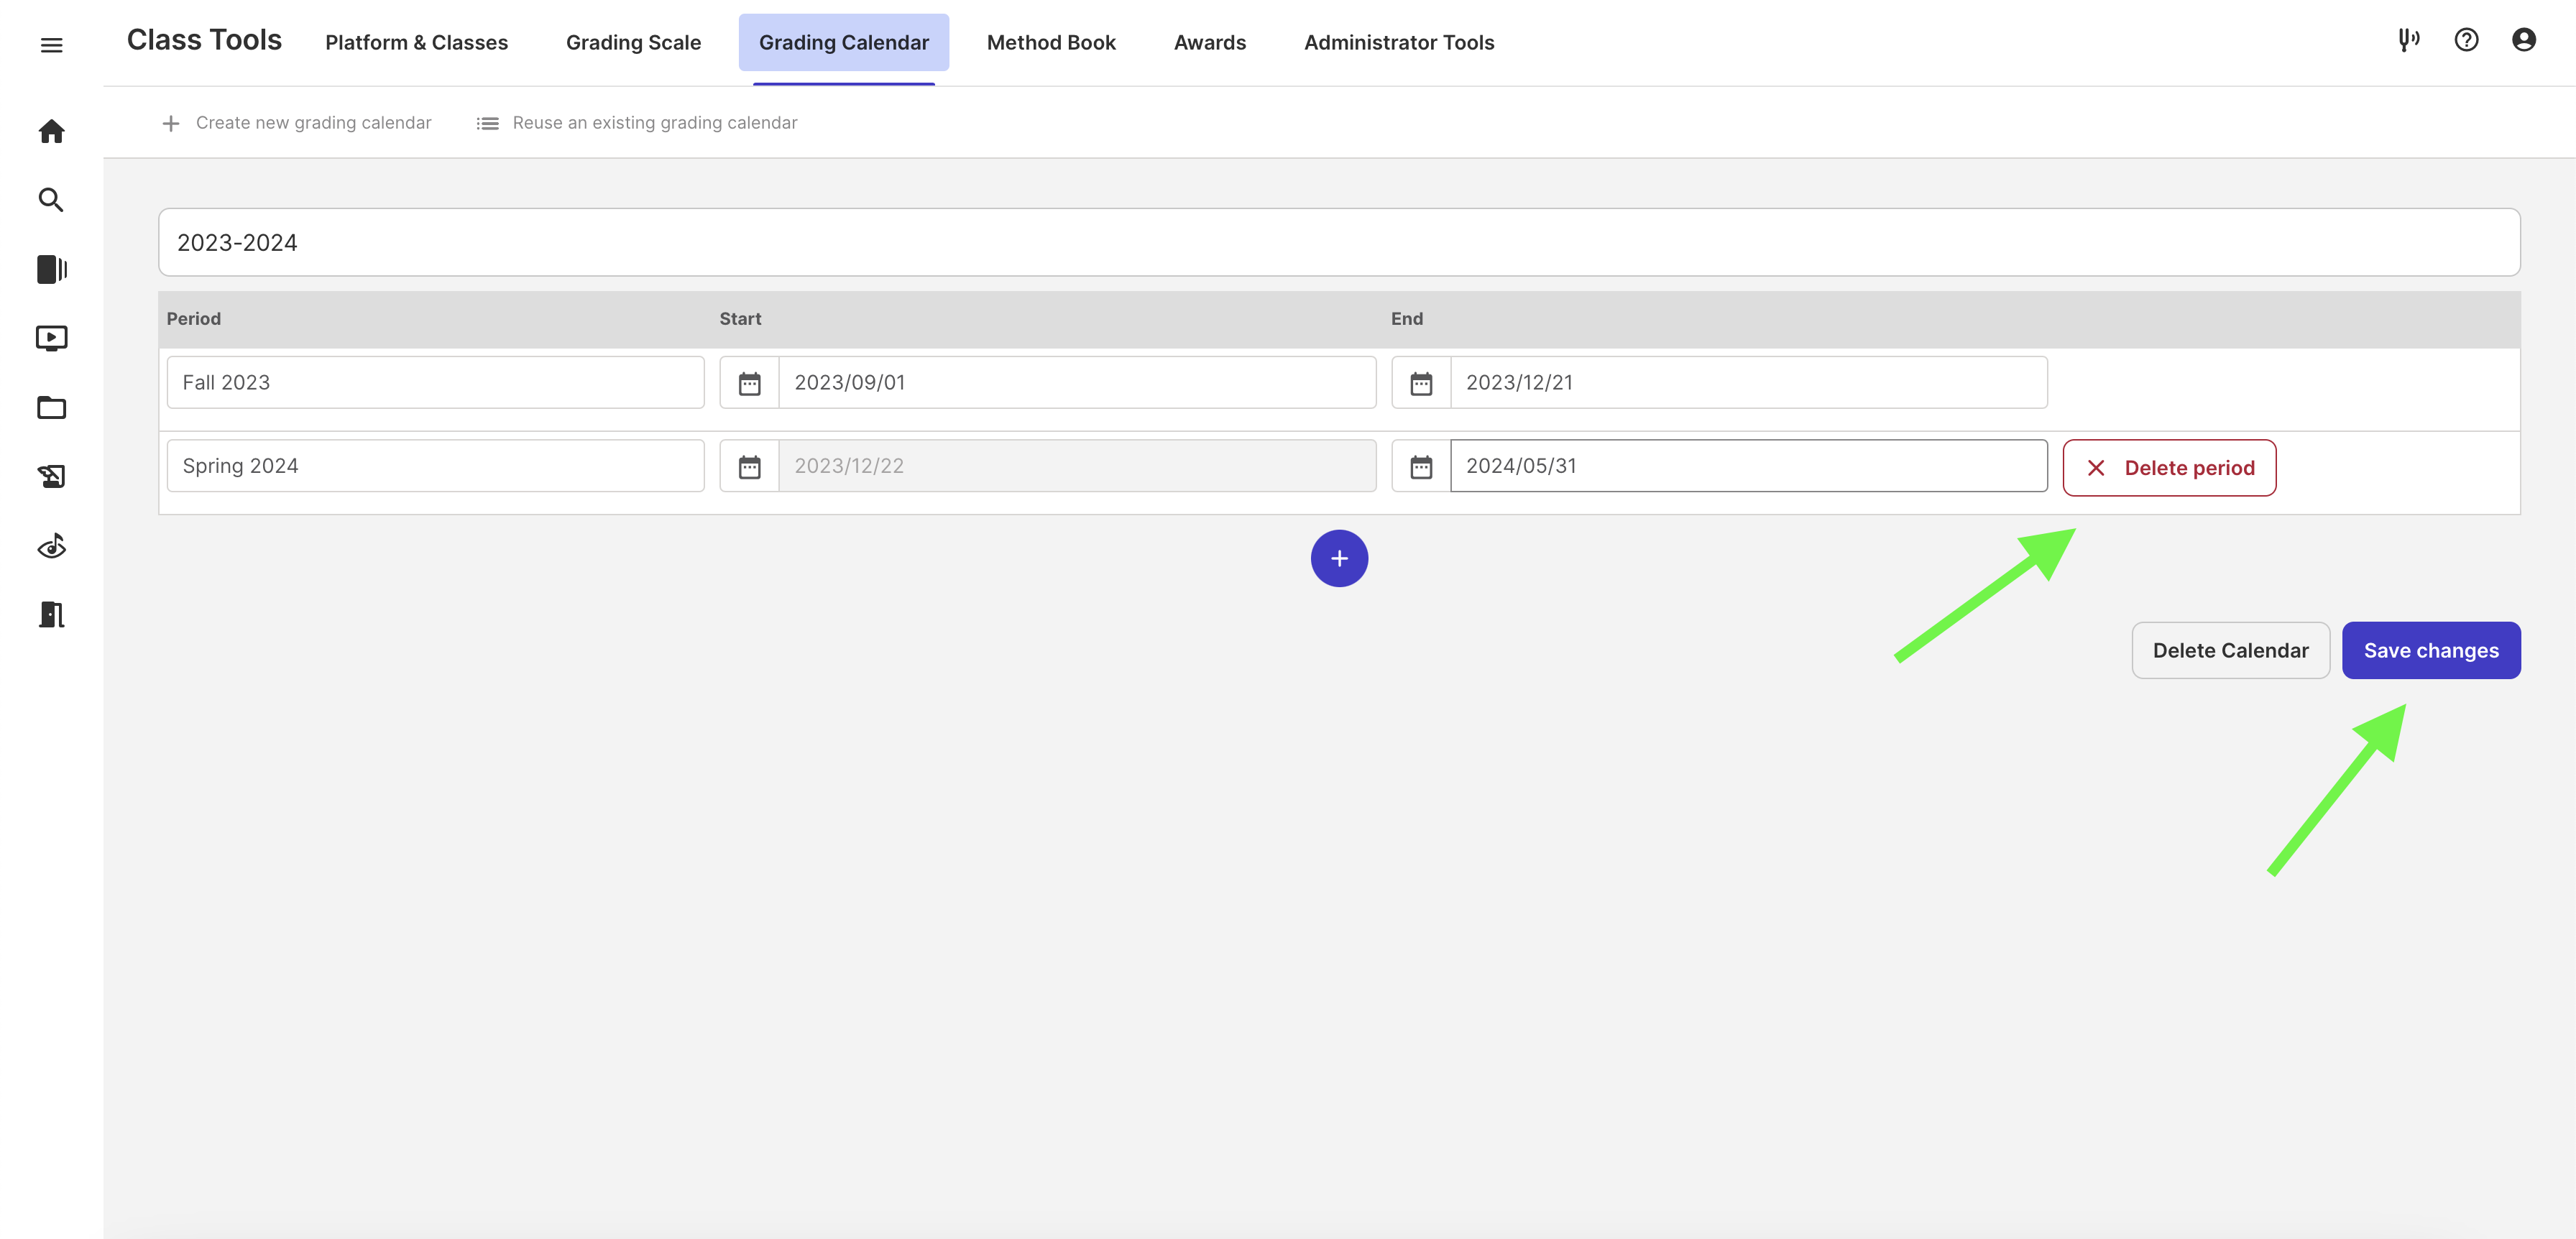
Task: Open the Administrator Tools tab
Action: pyautogui.click(x=1398, y=43)
